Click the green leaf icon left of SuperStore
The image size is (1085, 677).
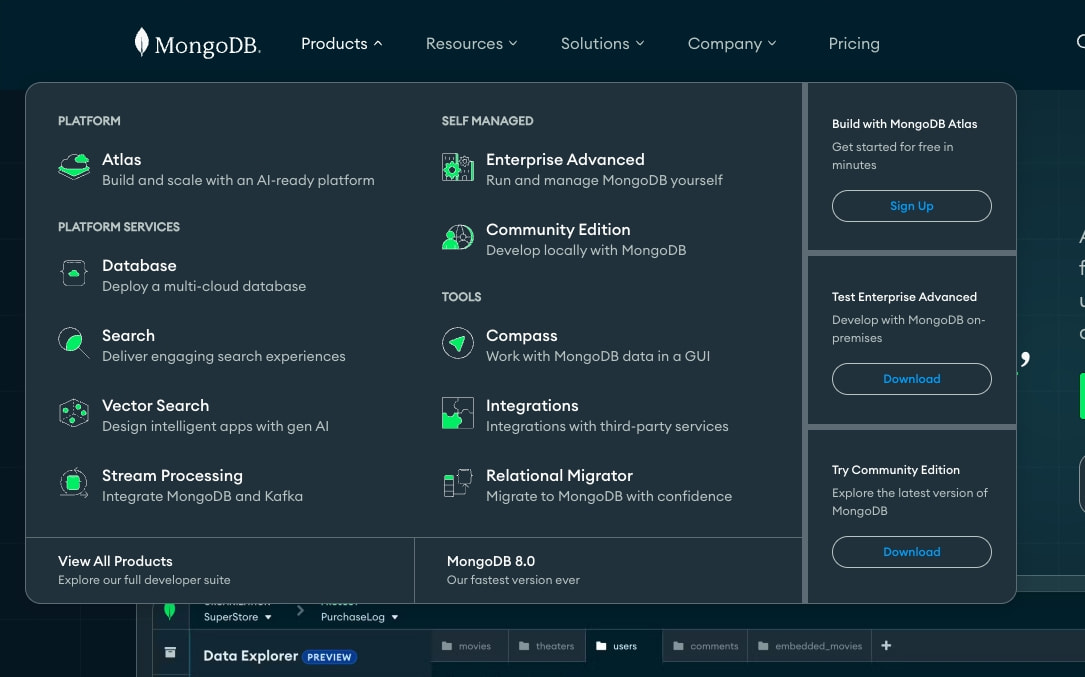click(170, 611)
